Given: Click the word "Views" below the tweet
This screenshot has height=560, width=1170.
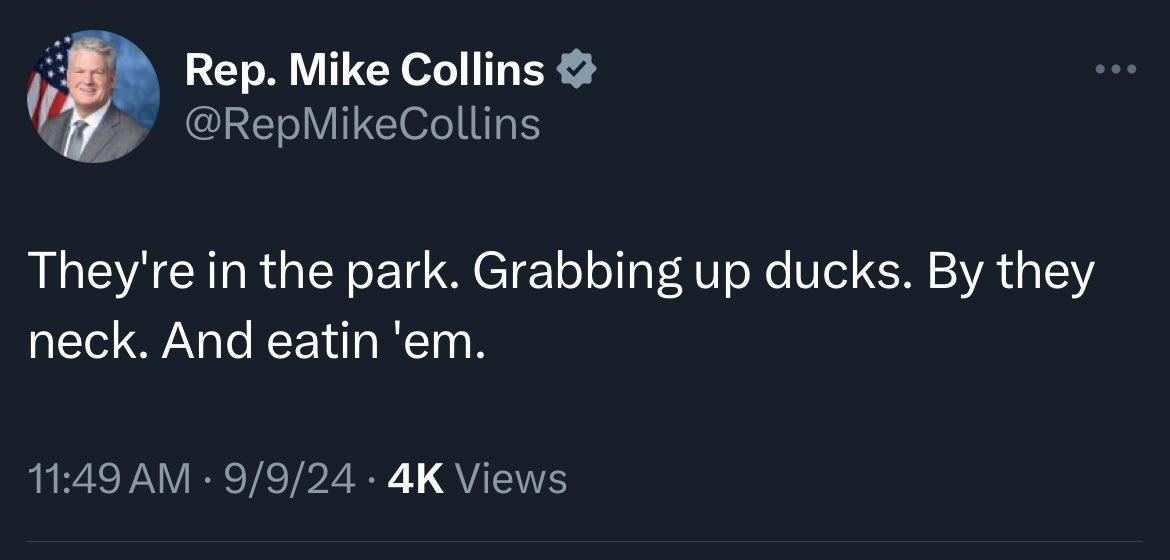Looking at the screenshot, I should (511, 479).
